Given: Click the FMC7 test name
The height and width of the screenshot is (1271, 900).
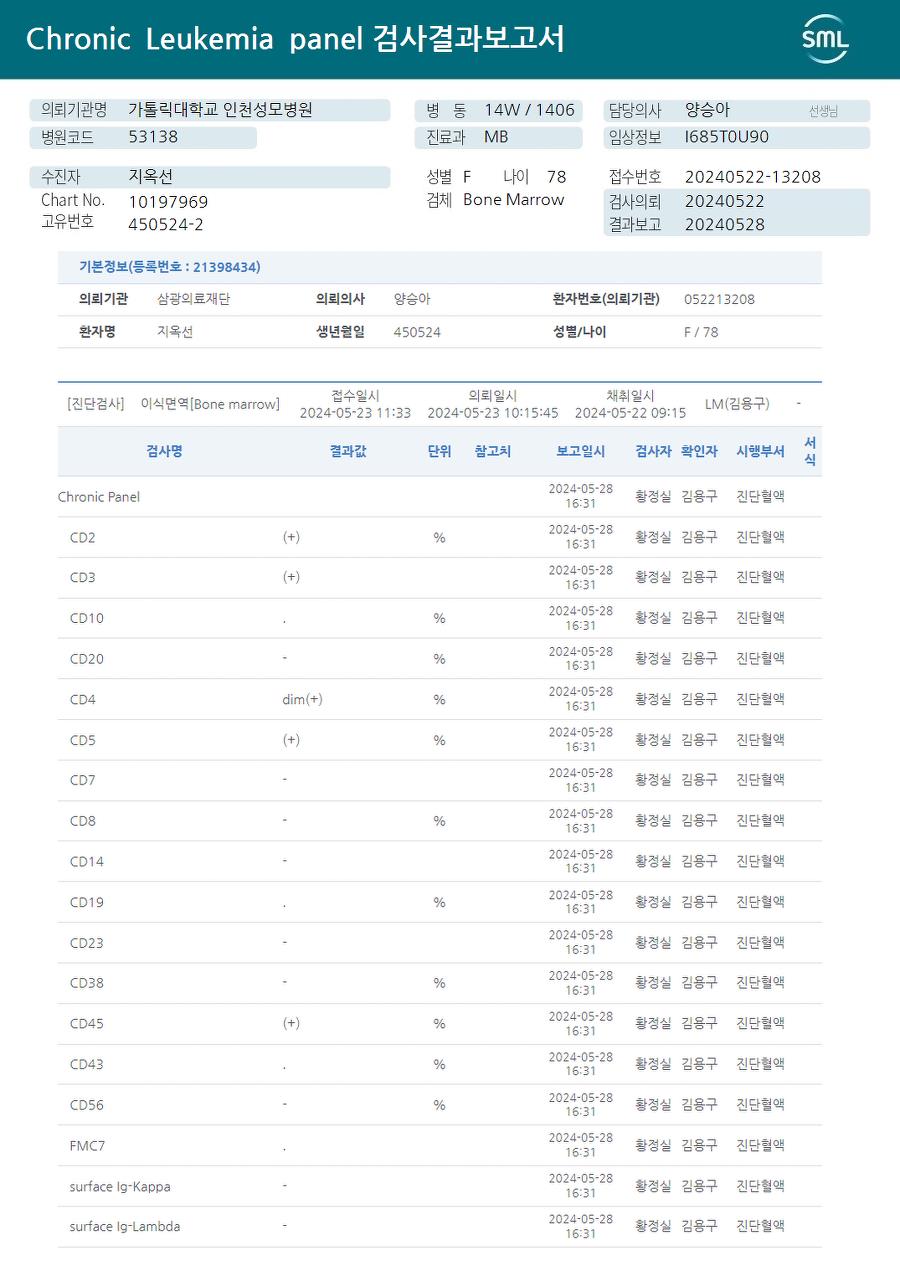Looking at the screenshot, I should point(87,1146).
